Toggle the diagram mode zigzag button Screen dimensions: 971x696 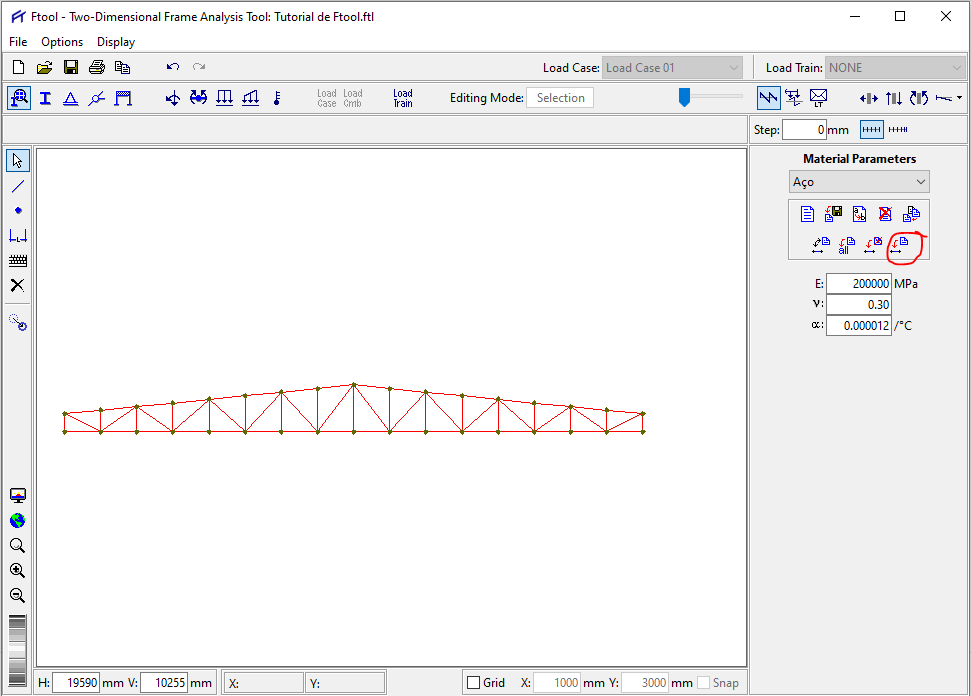[768, 98]
